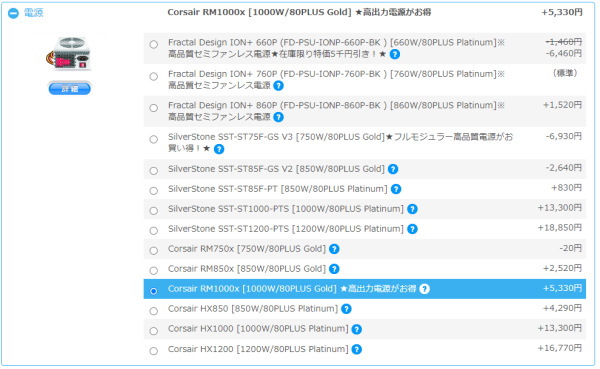Click Corsair HX1000 [1000W/80PLUS Platinum] label
Screen dimensions: 600x369
[x=258, y=329]
